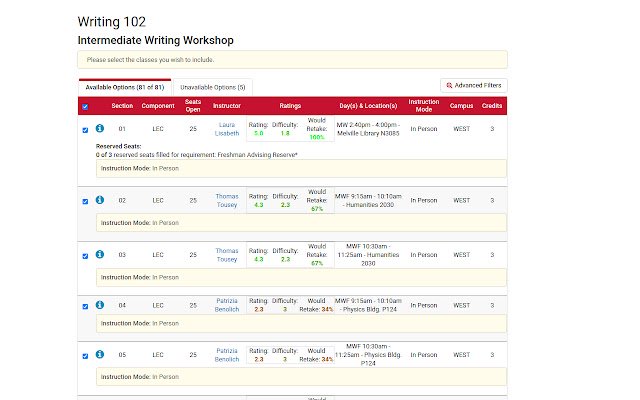Click 'Writing 102' course title
This screenshot has width=640, height=400.
point(111,22)
